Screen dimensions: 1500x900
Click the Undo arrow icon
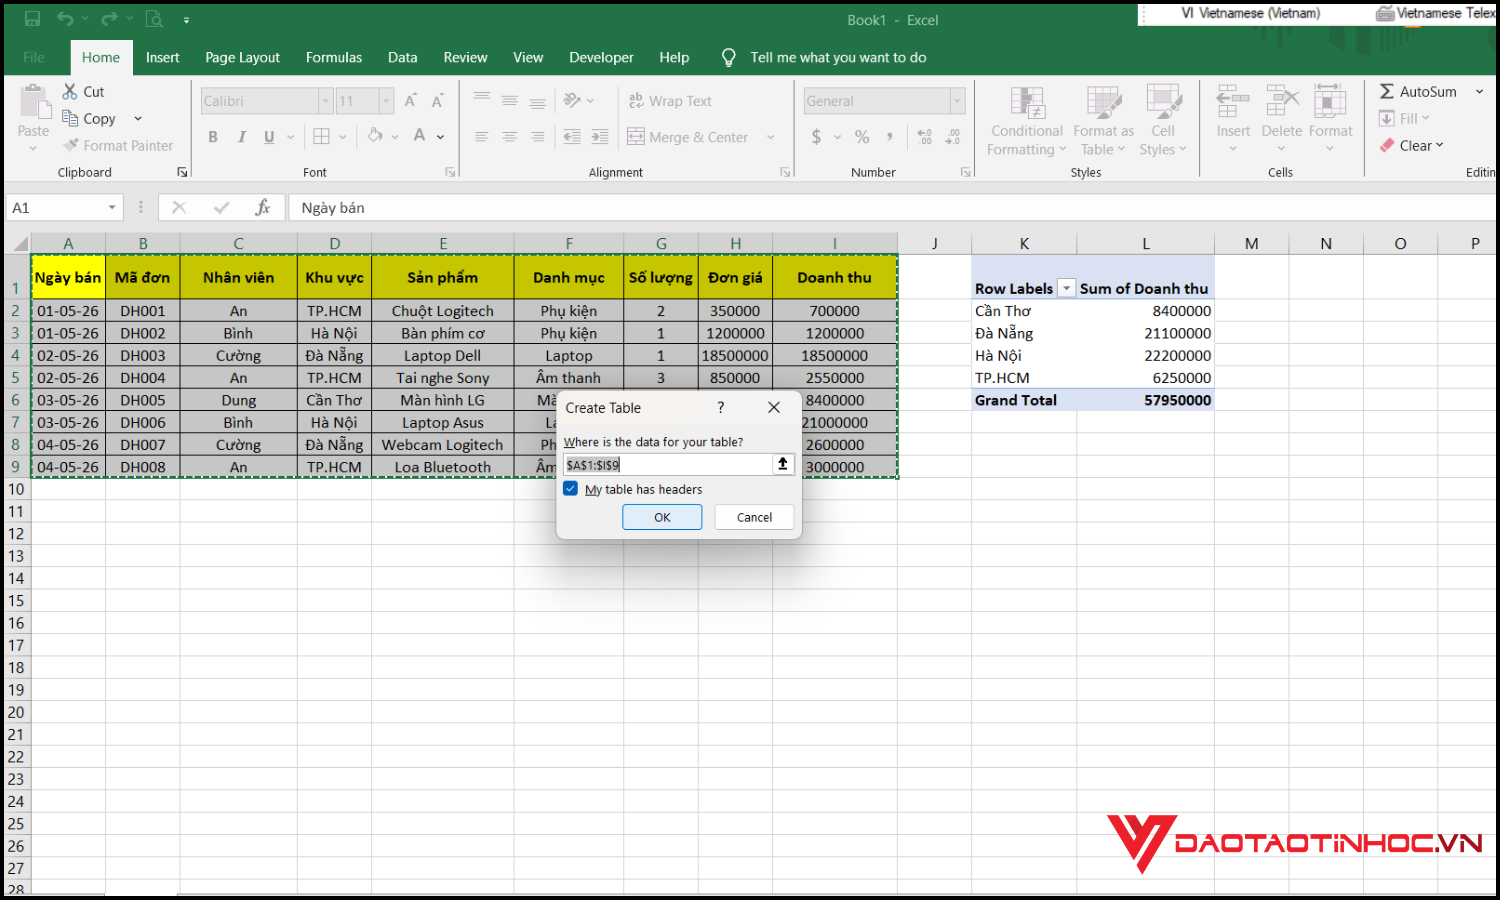[65, 19]
